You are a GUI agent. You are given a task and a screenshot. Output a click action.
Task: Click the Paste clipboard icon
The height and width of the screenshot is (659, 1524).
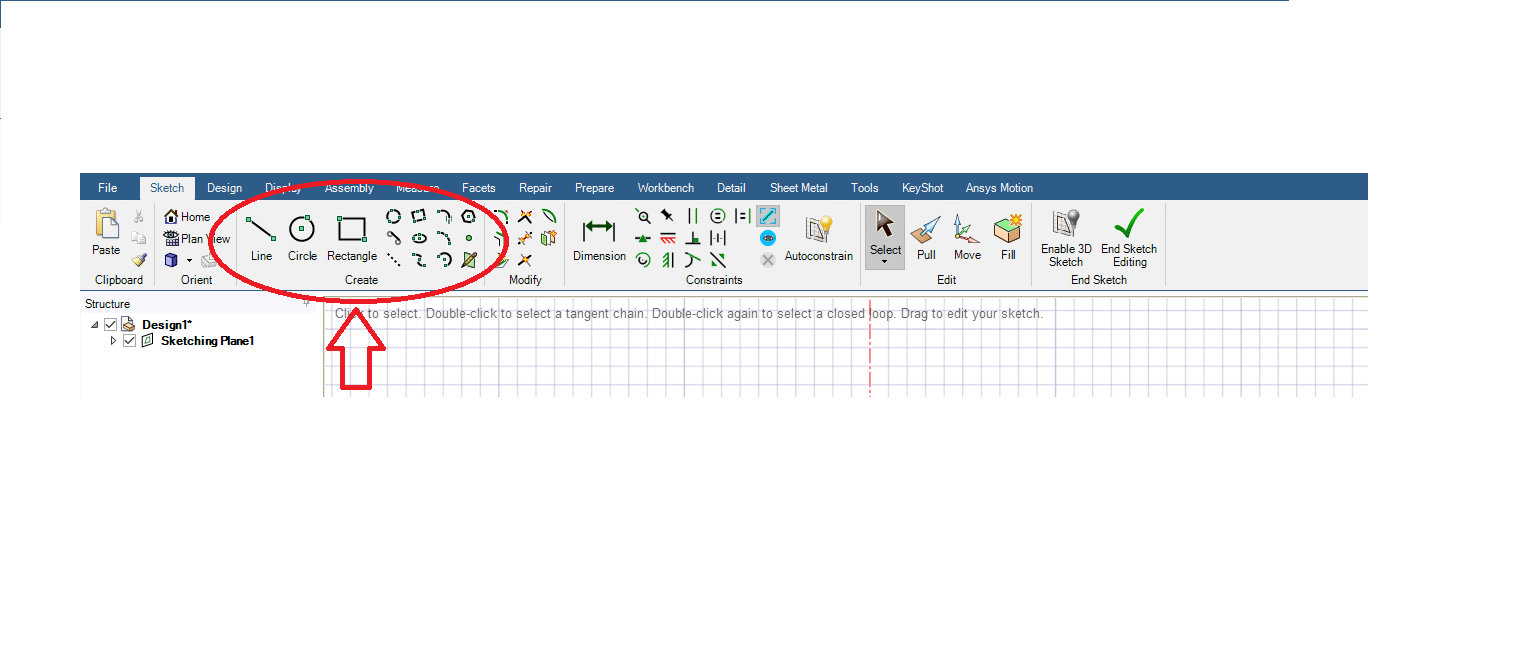[106, 232]
